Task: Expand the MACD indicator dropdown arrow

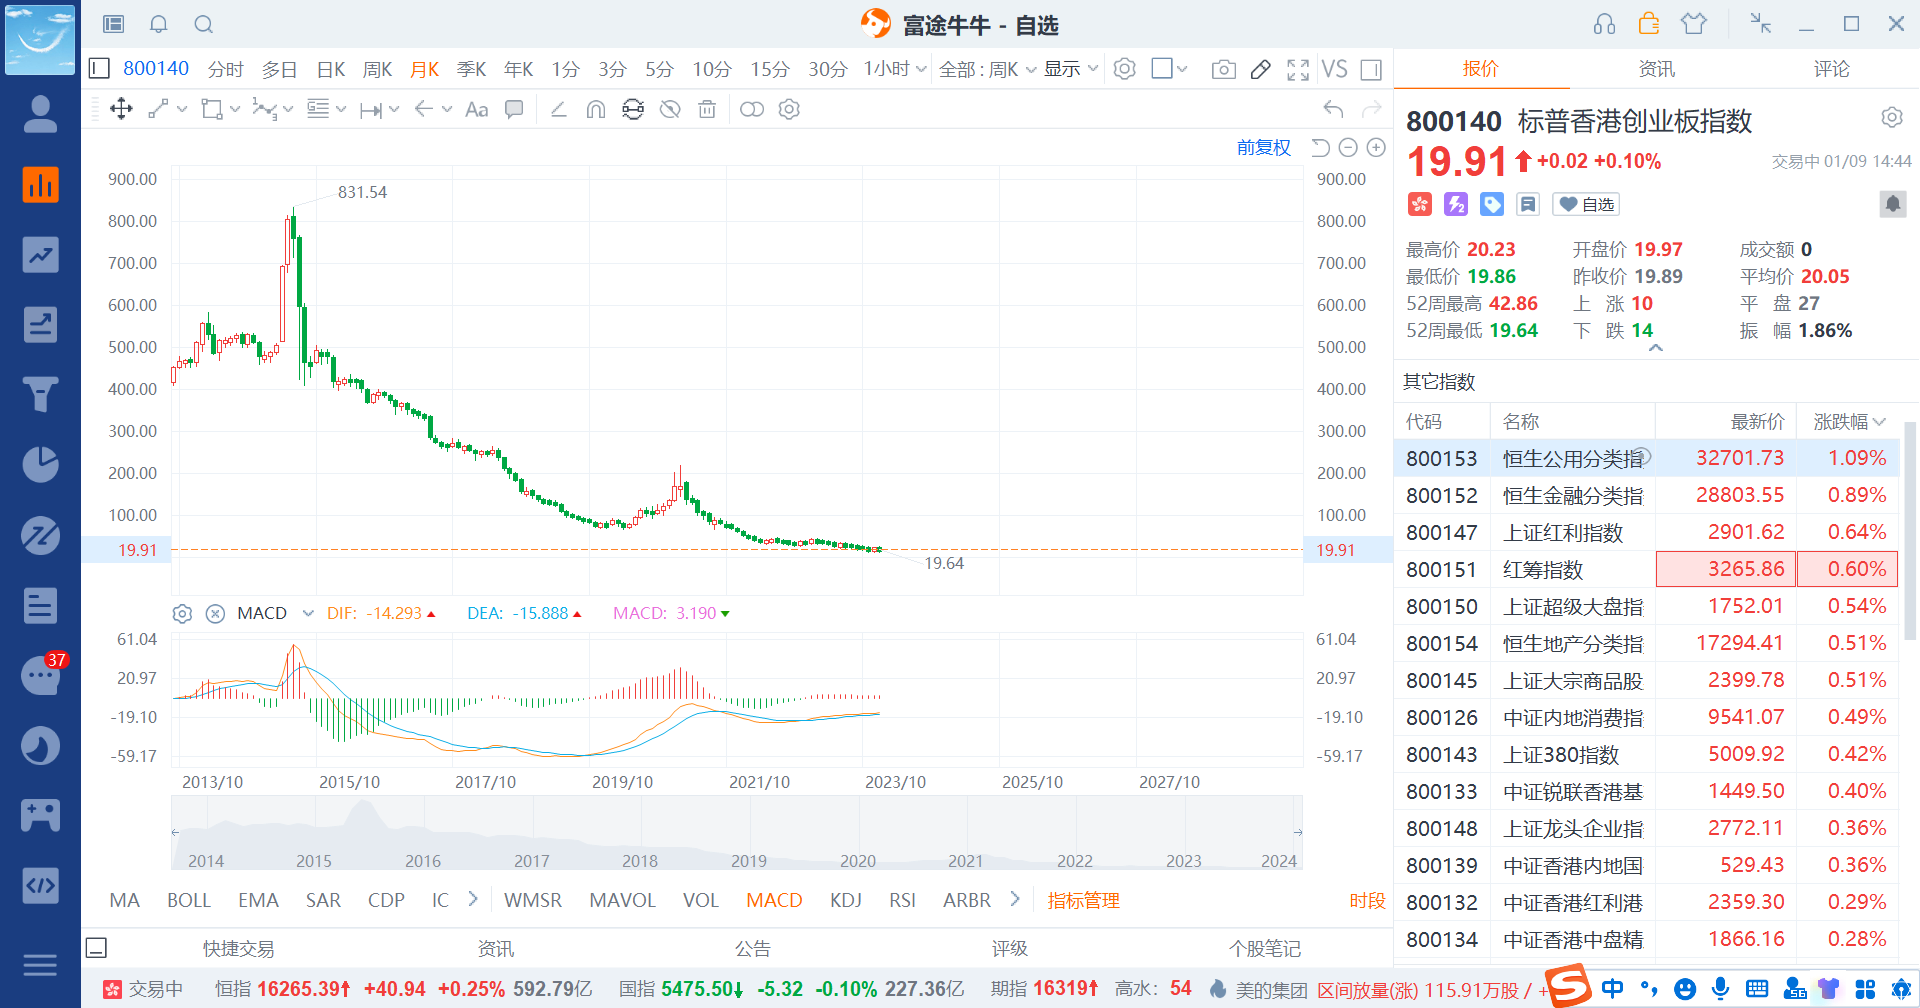Action: (x=308, y=613)
